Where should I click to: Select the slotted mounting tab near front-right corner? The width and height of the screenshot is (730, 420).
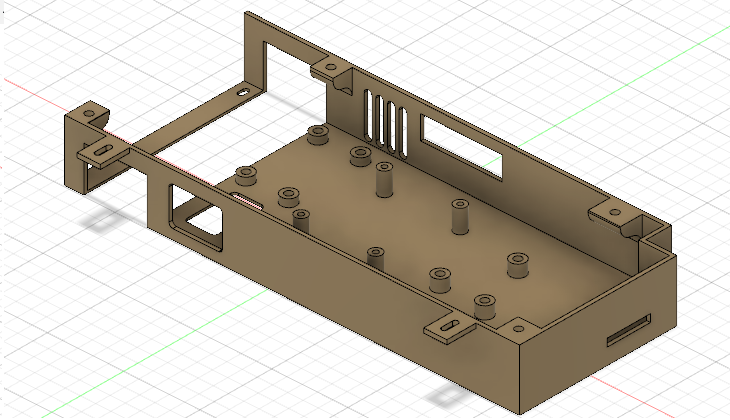(x=449, y=327)
